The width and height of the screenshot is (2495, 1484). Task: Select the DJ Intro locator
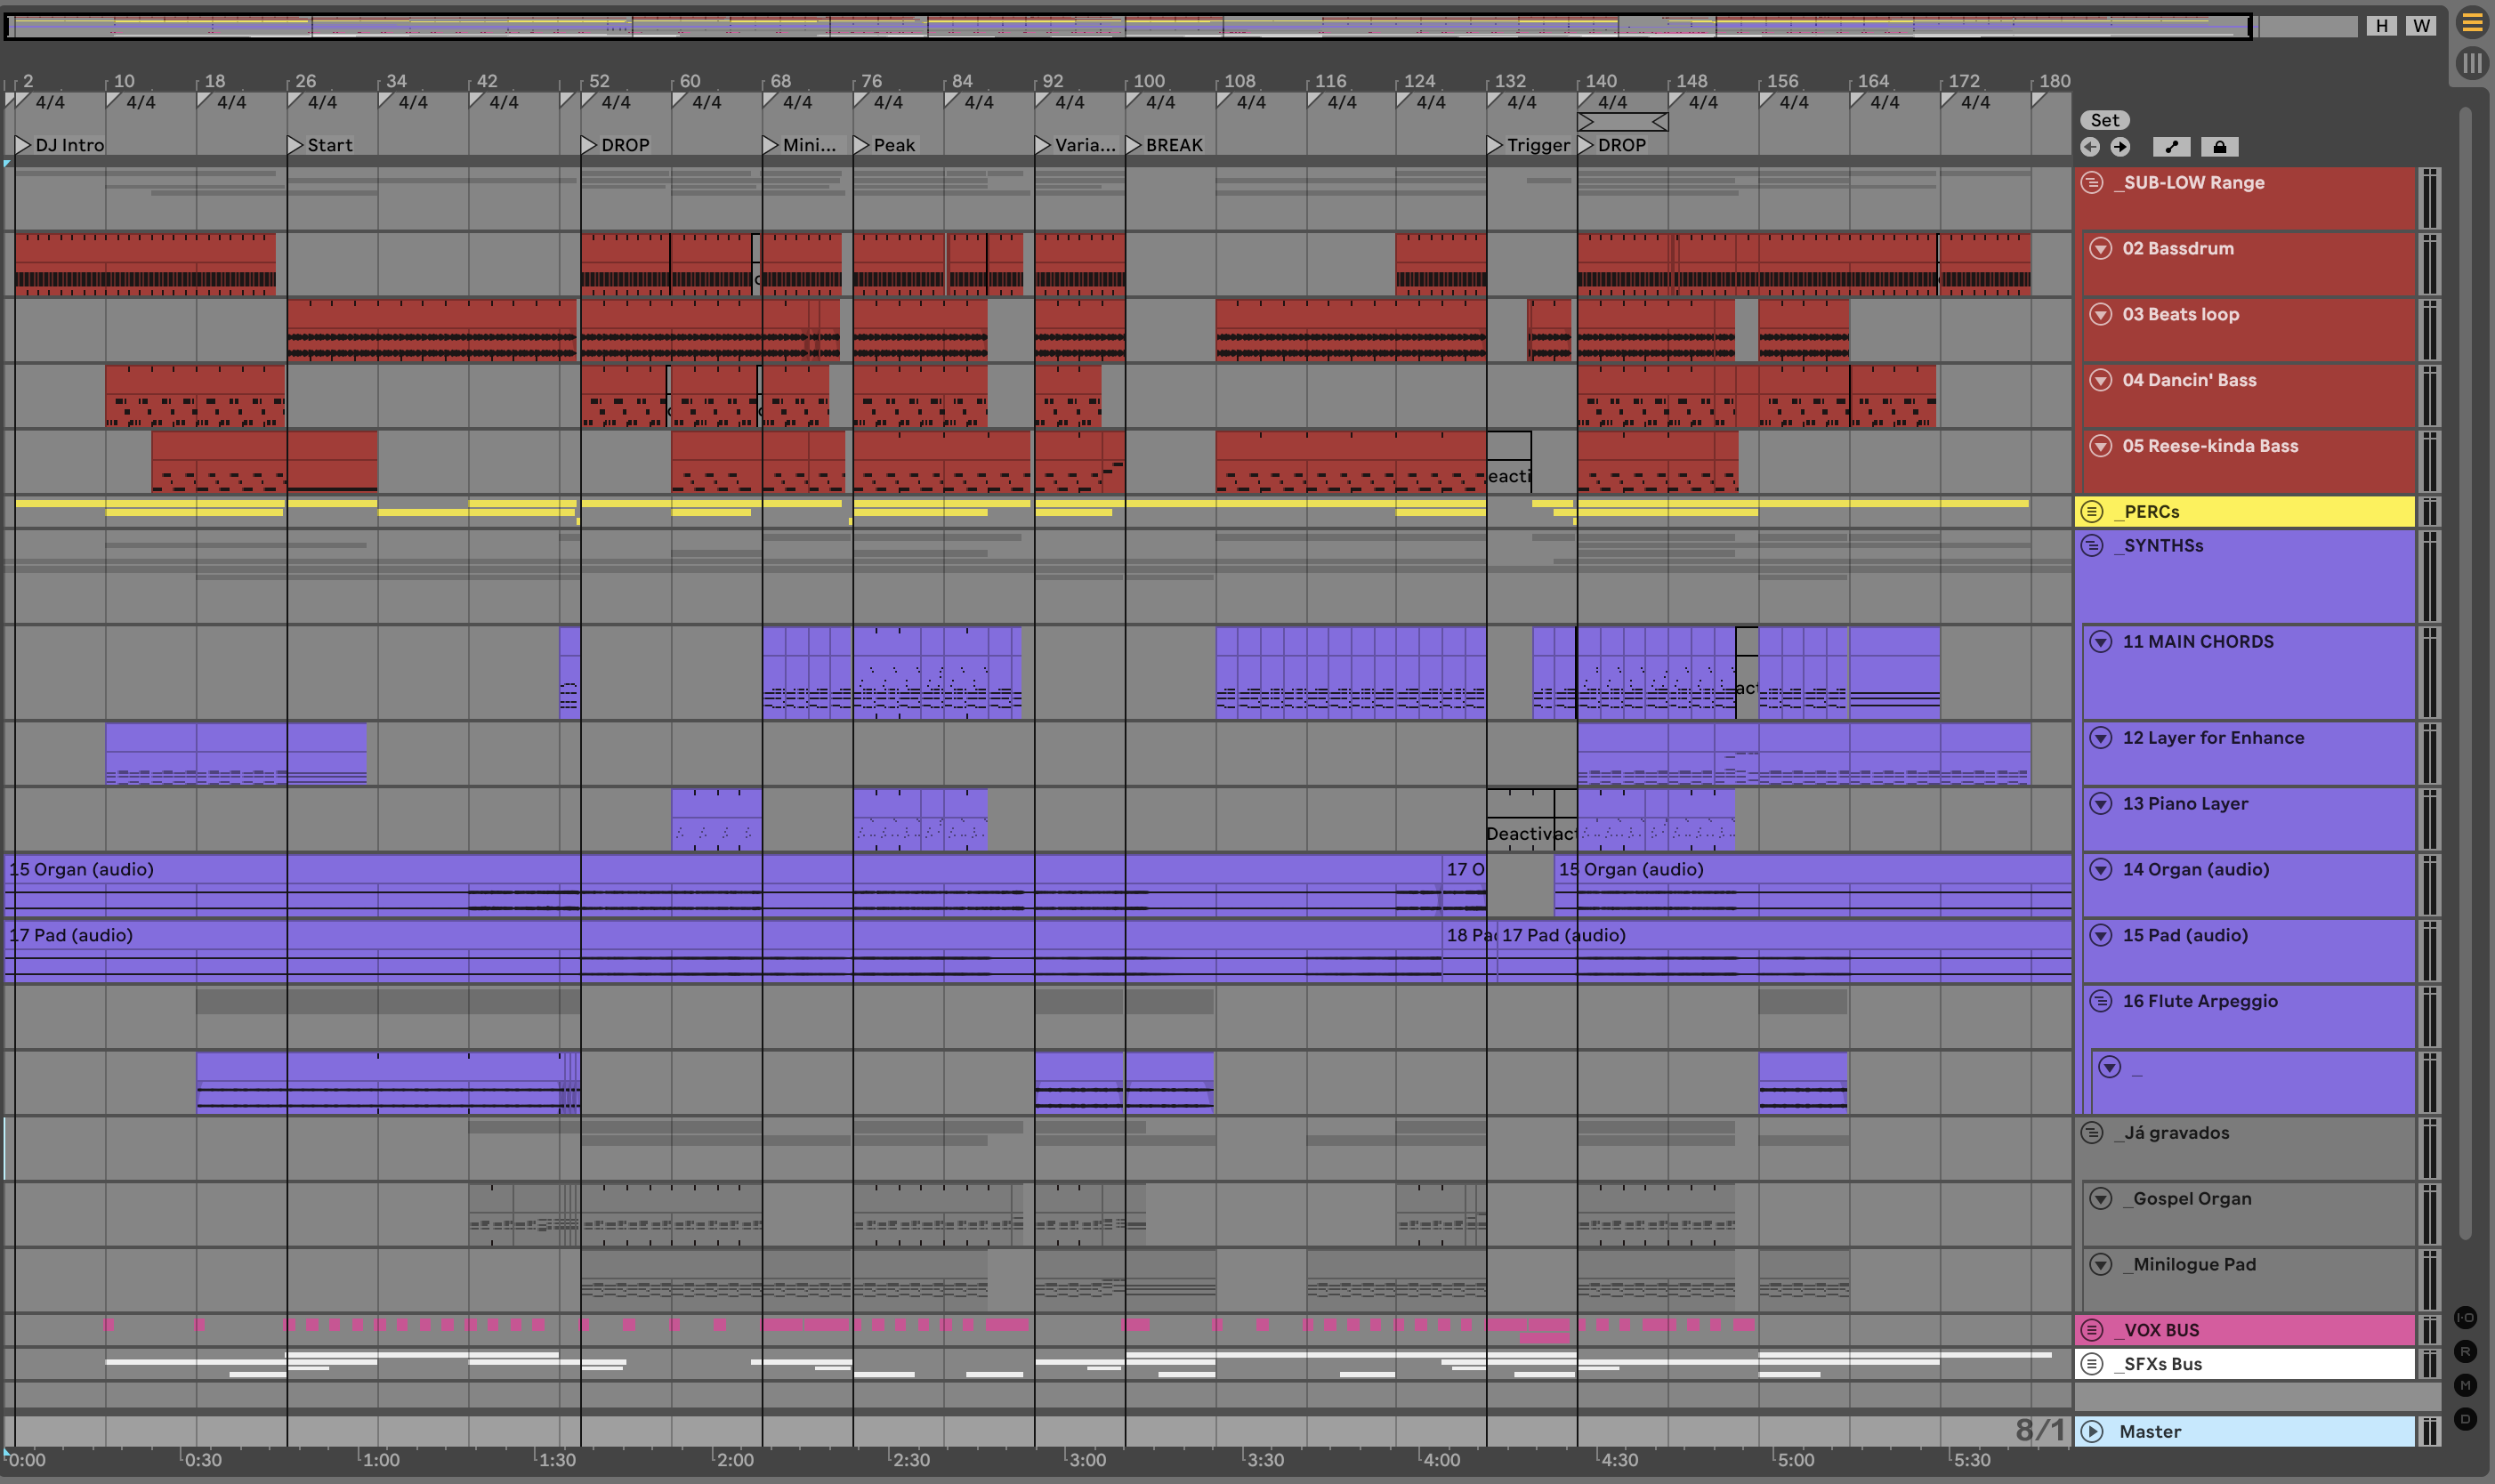click(60, 145)
